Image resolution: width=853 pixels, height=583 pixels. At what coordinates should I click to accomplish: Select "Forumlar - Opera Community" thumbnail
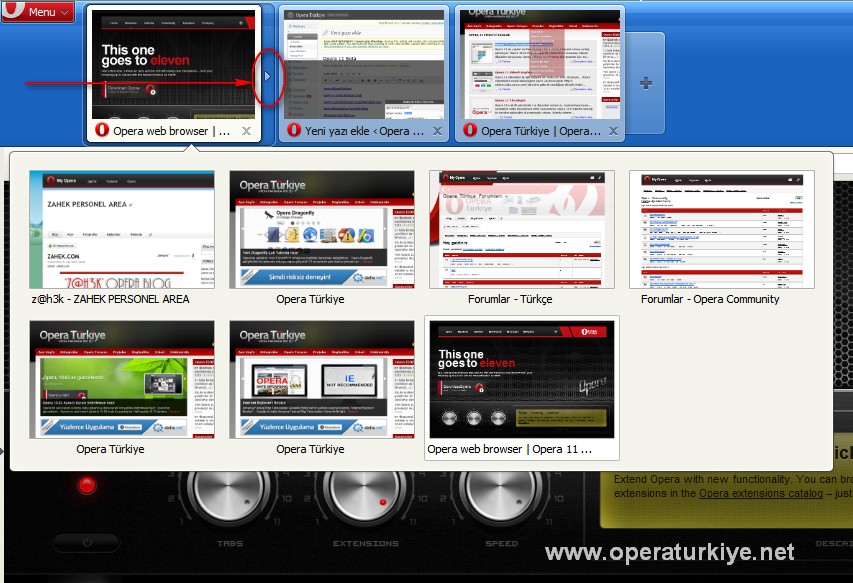721,230
